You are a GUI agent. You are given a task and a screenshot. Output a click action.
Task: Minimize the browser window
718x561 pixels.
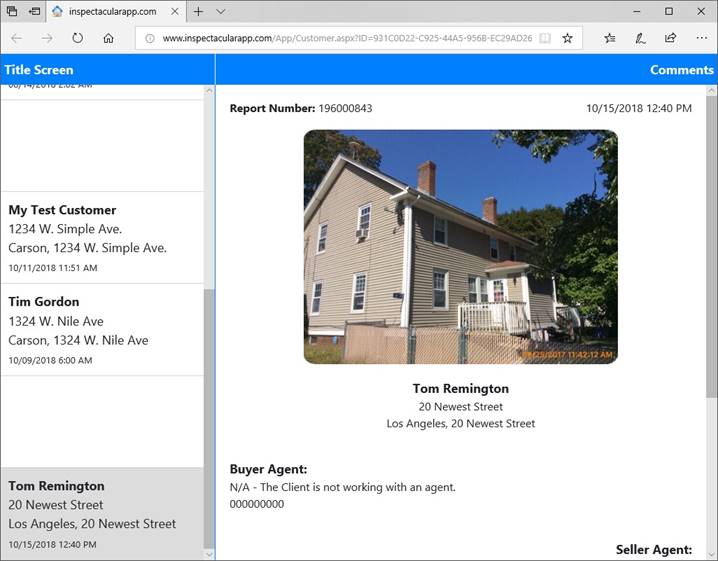637,11
